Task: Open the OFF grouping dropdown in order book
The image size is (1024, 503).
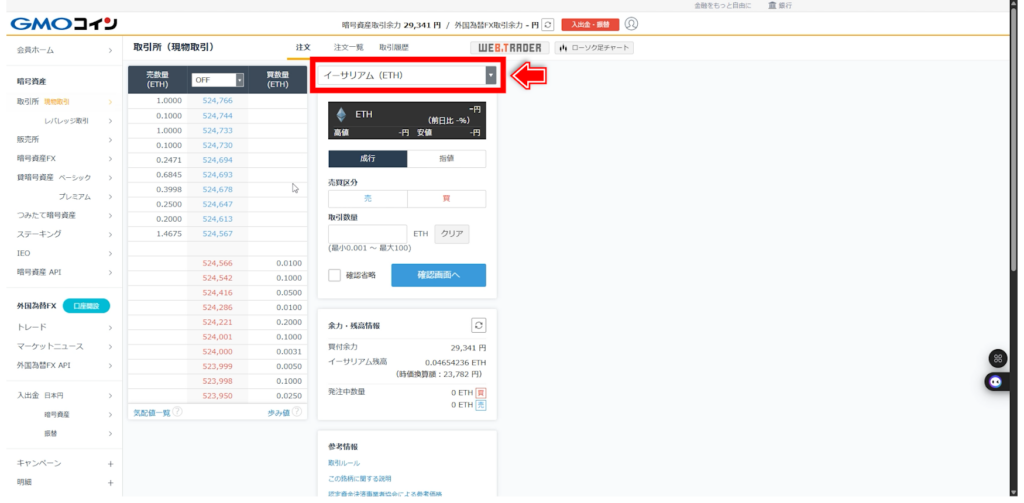Action: pyautogui.click(x=218, y=80)
